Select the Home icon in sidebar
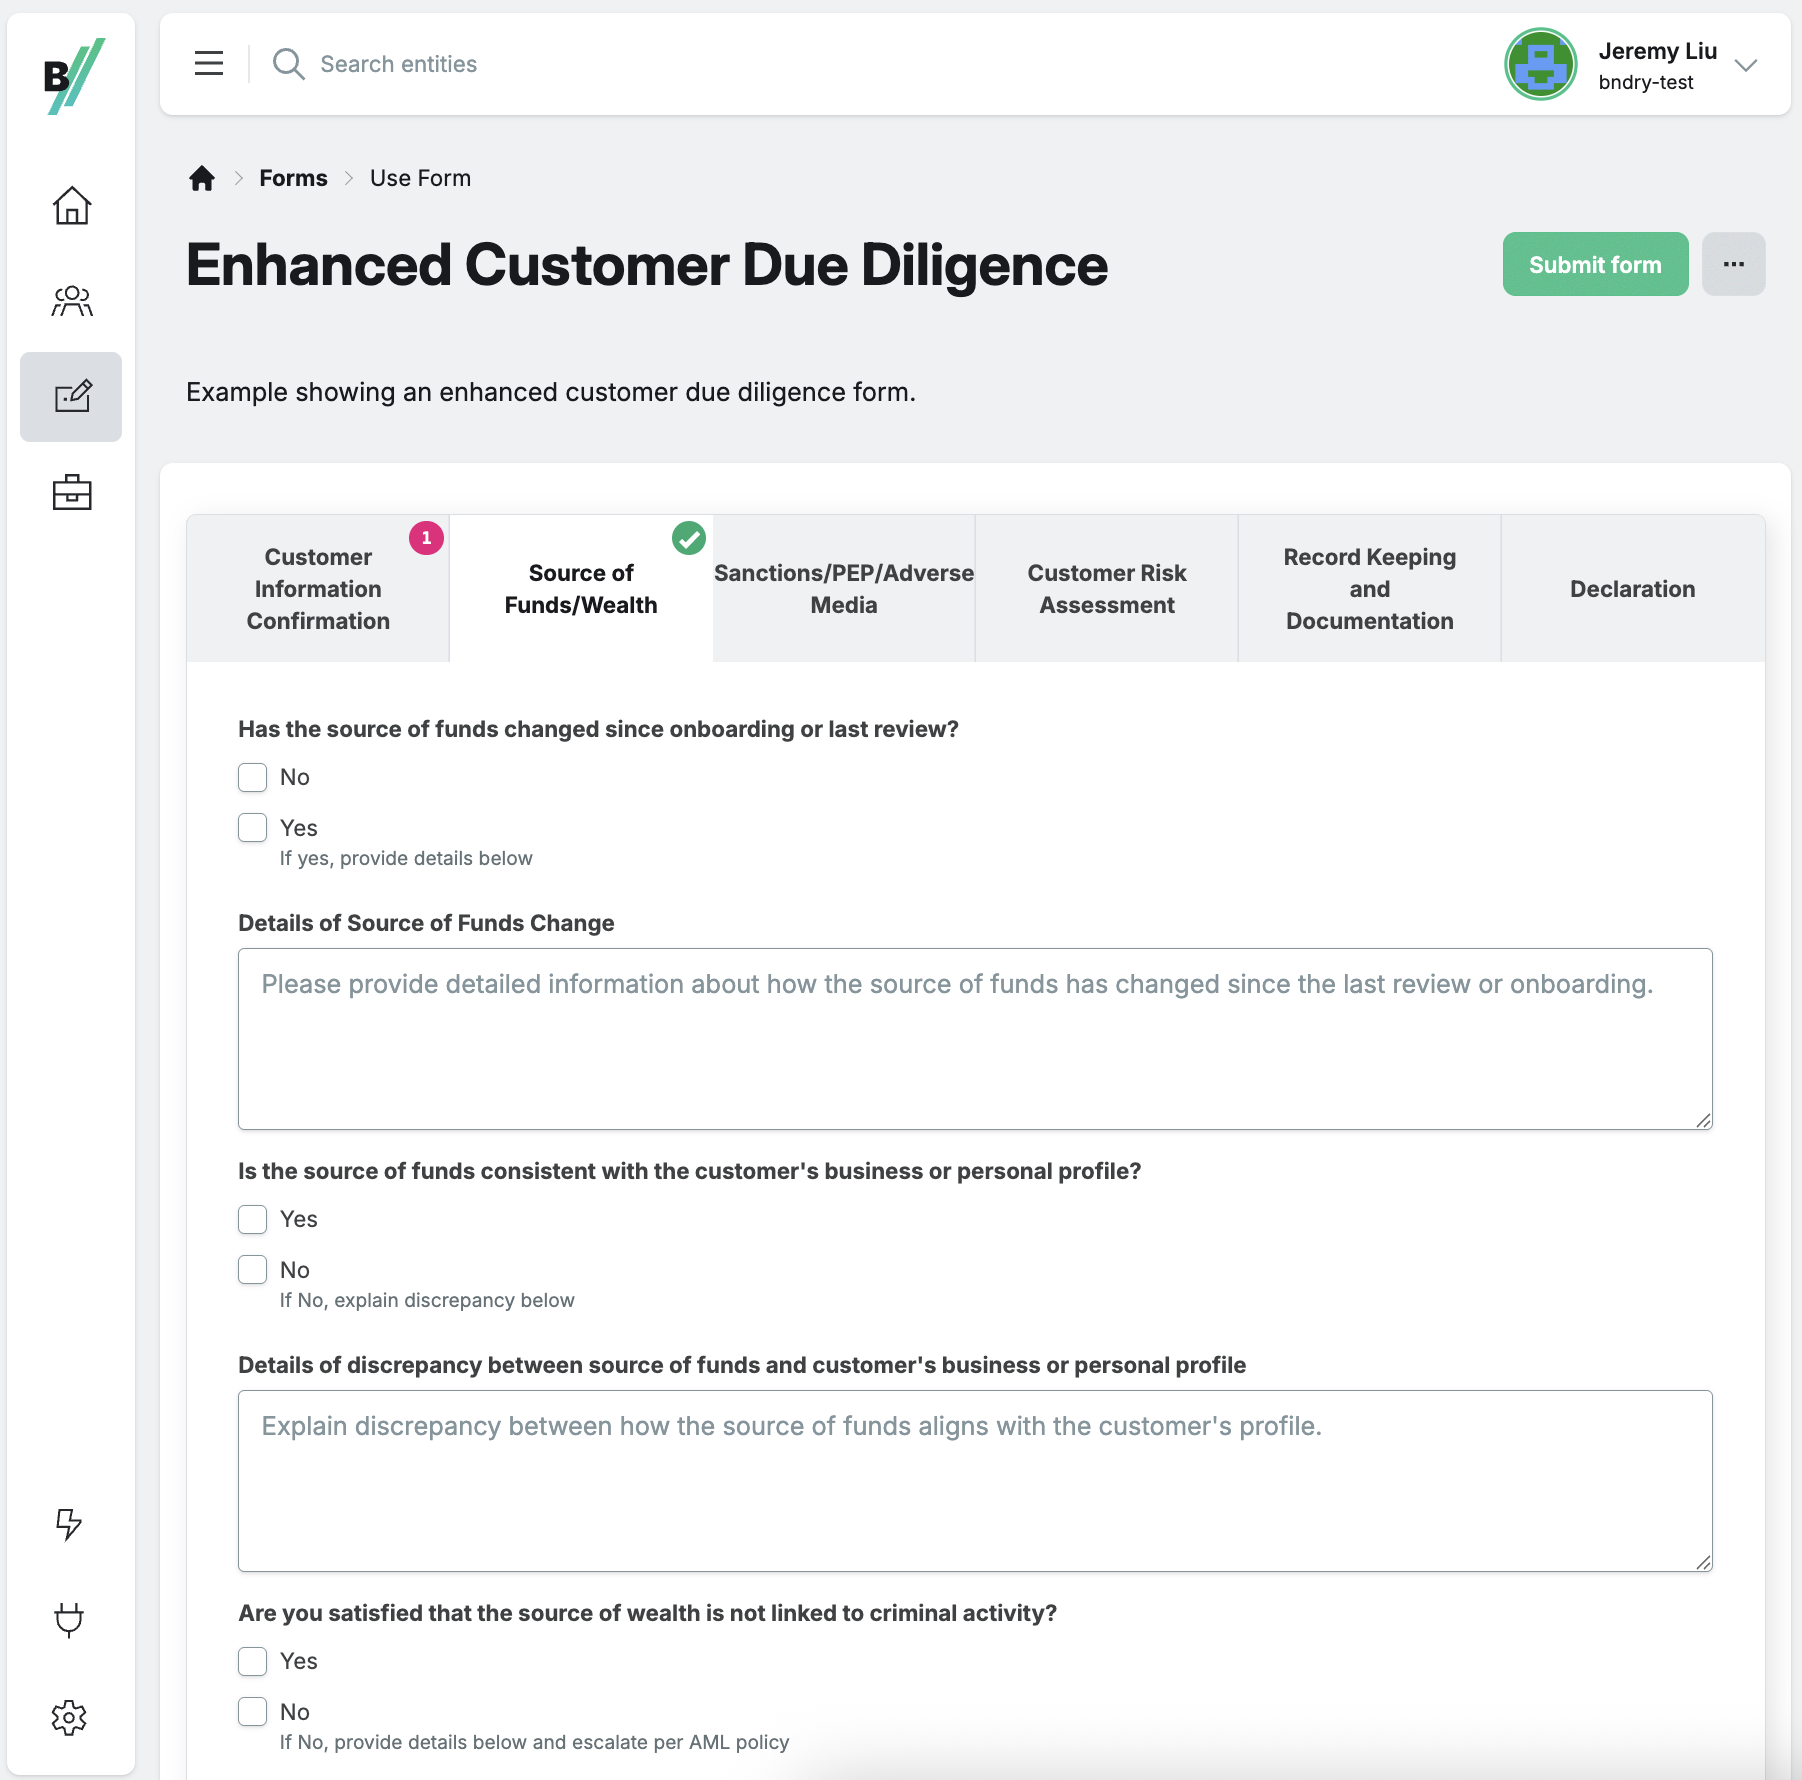Viewport: 1802px width, 1780px height. point(70,205)
